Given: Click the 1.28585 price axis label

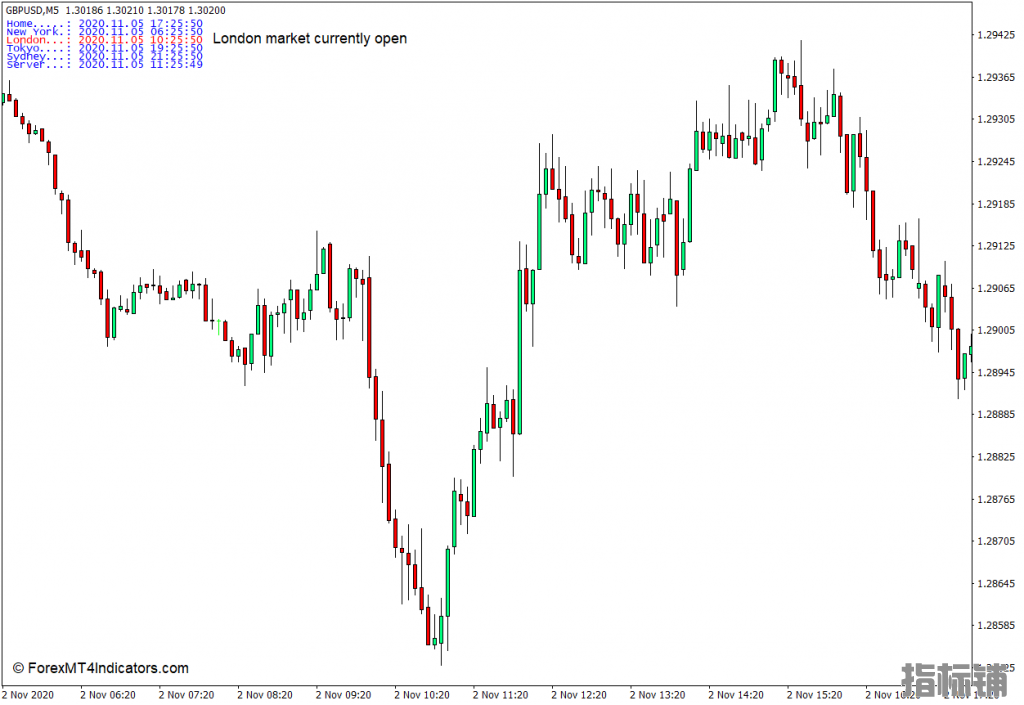Looking at the screenshot, I should (996, 625).
